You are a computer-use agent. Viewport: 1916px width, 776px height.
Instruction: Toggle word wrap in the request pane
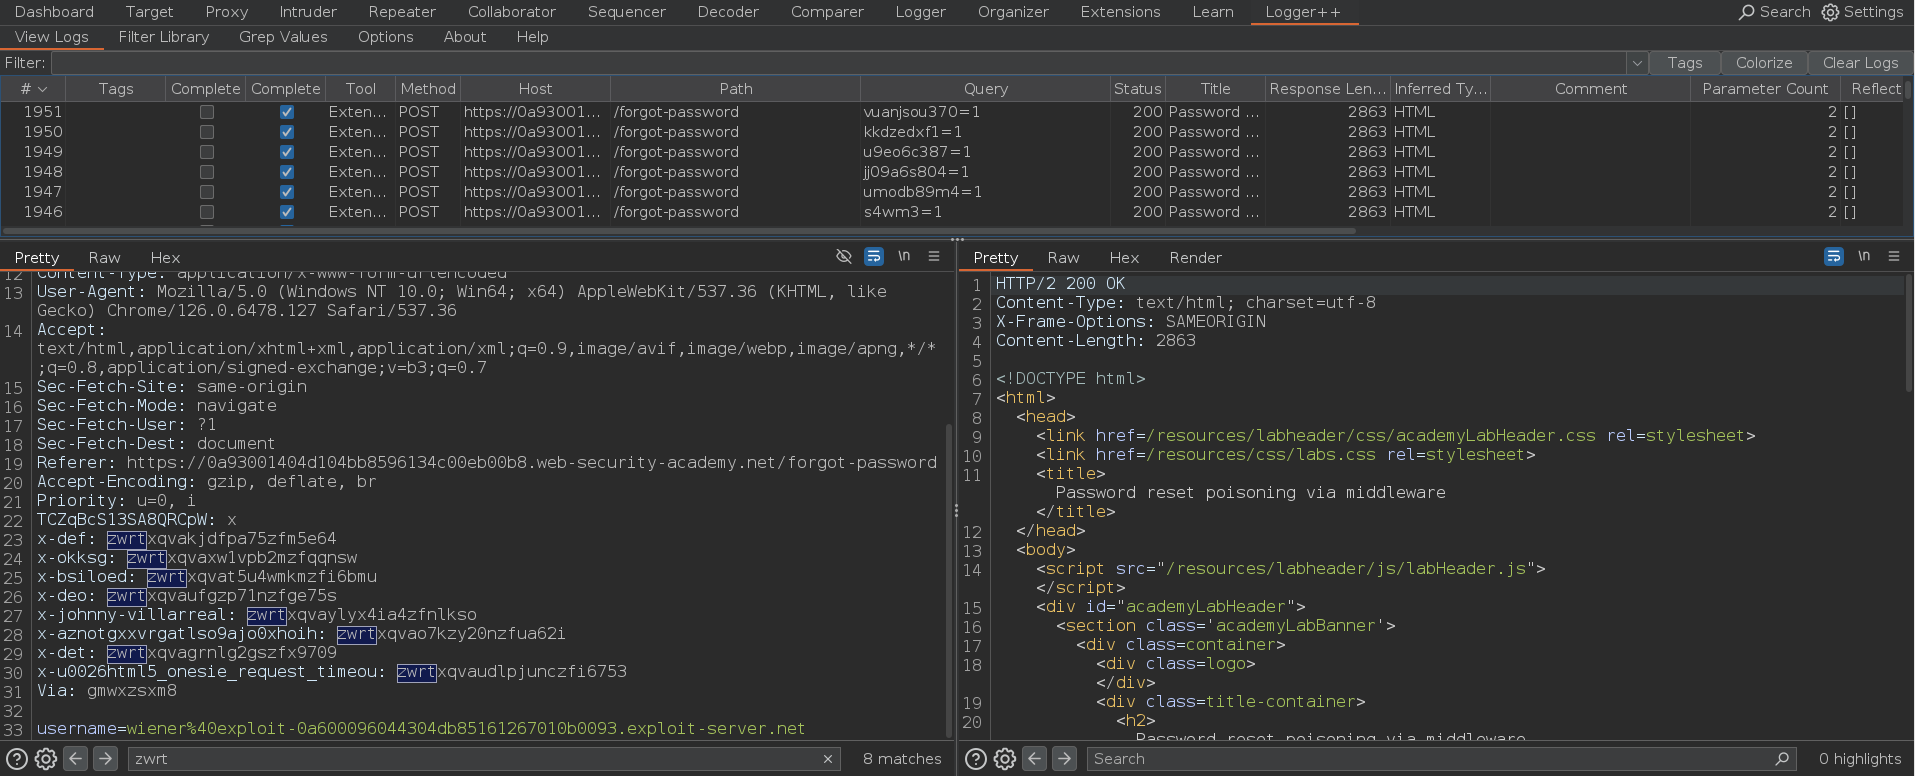coord(874,257)
